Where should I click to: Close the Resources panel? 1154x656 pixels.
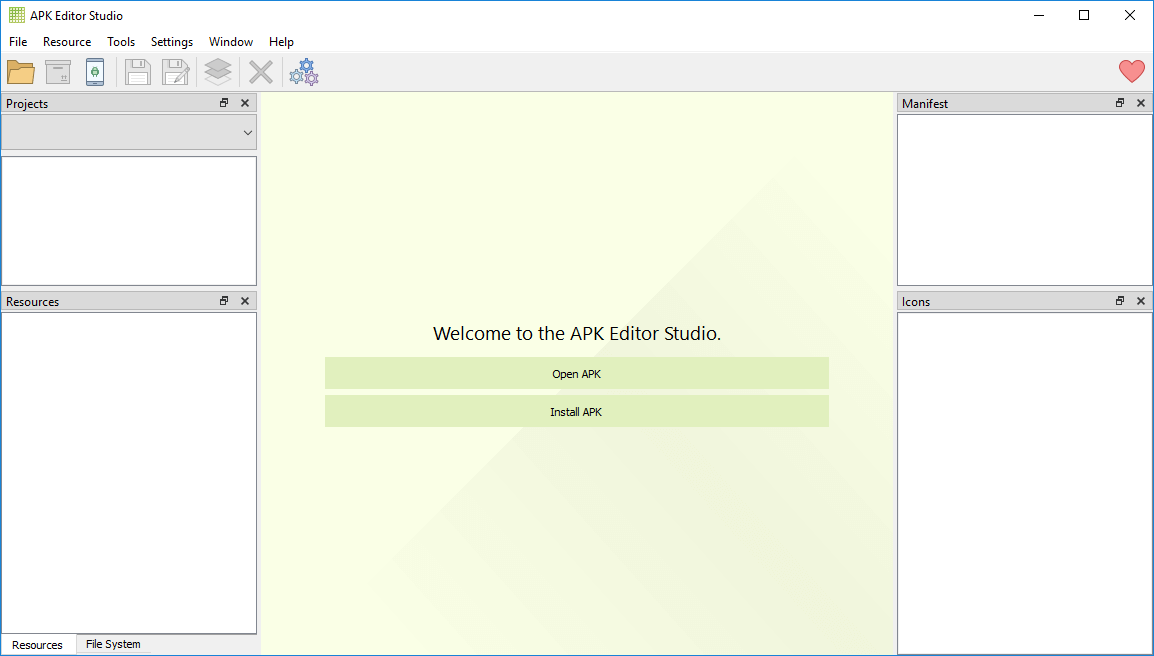point(245,301)
